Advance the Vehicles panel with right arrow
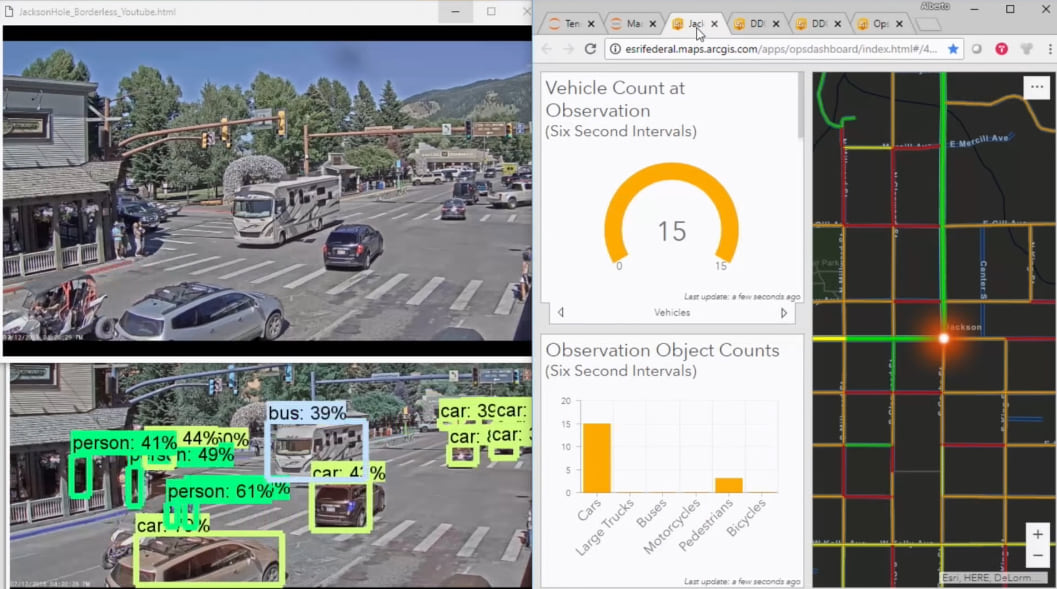1057x589 pixels. [x=784, y=312]
